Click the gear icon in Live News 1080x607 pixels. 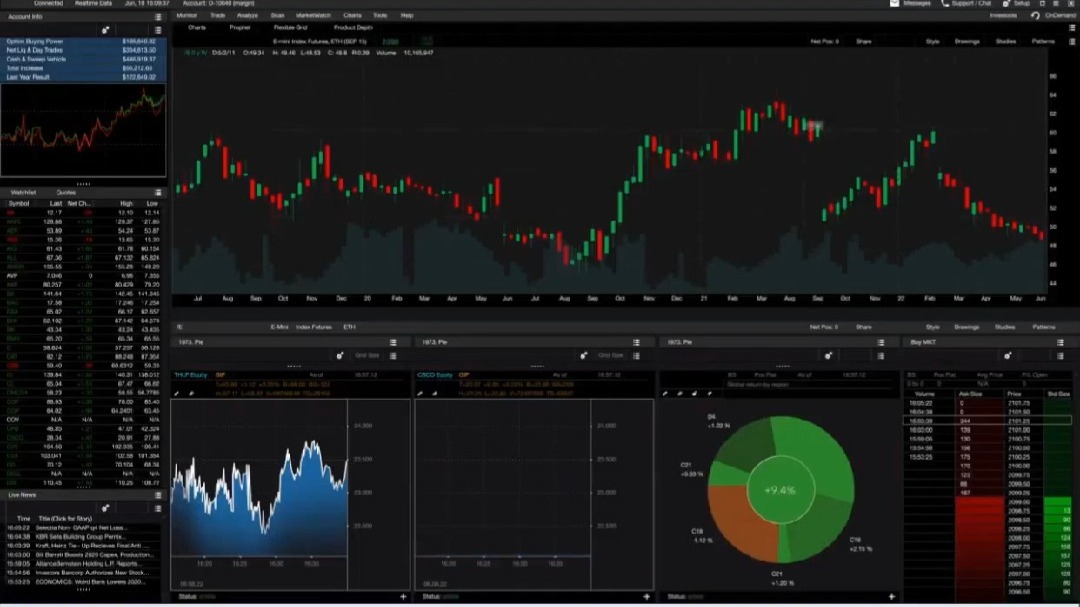[x=105, y=508]
